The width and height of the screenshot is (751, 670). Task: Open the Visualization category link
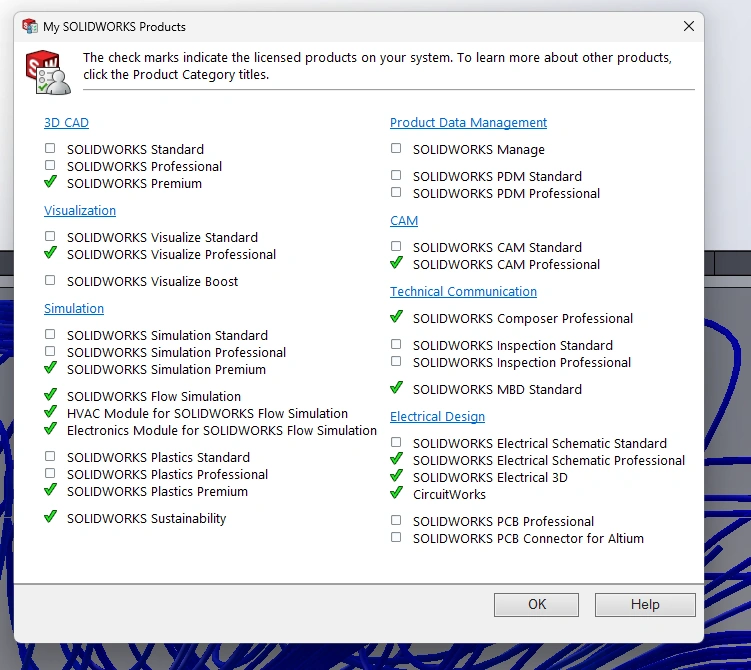pos(80,211)
